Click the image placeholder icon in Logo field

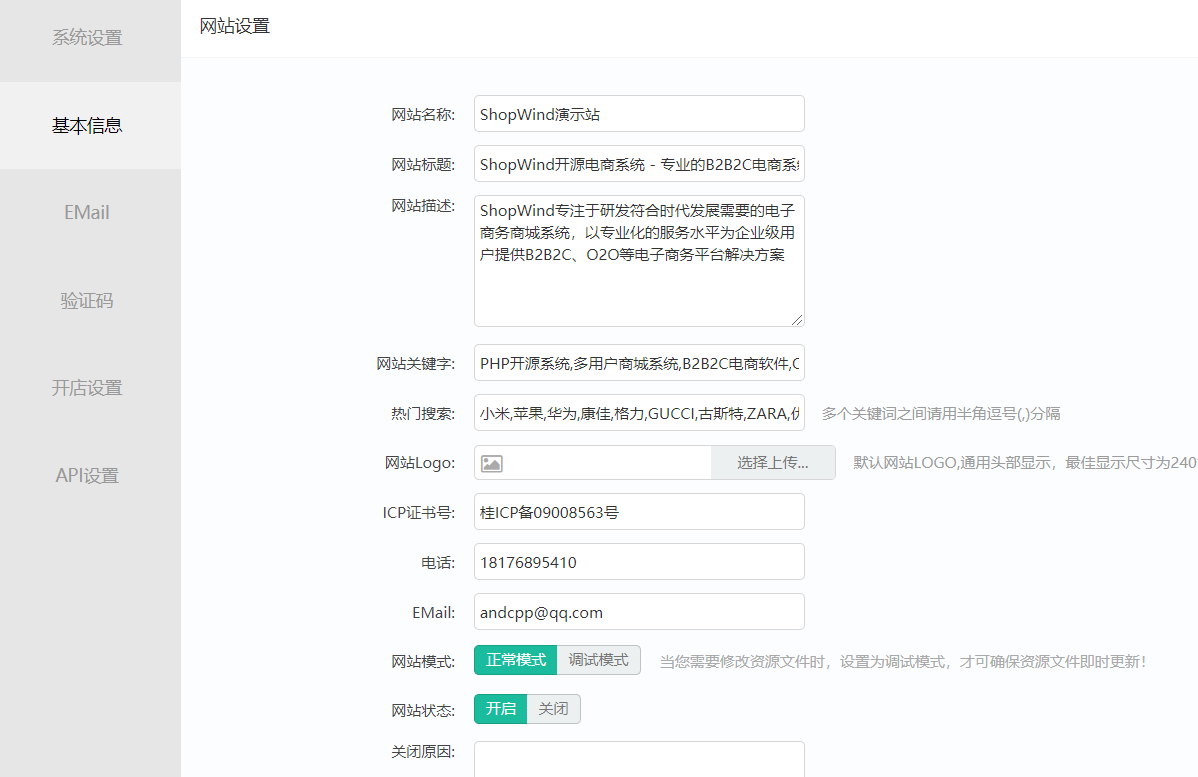click(491, 463)
